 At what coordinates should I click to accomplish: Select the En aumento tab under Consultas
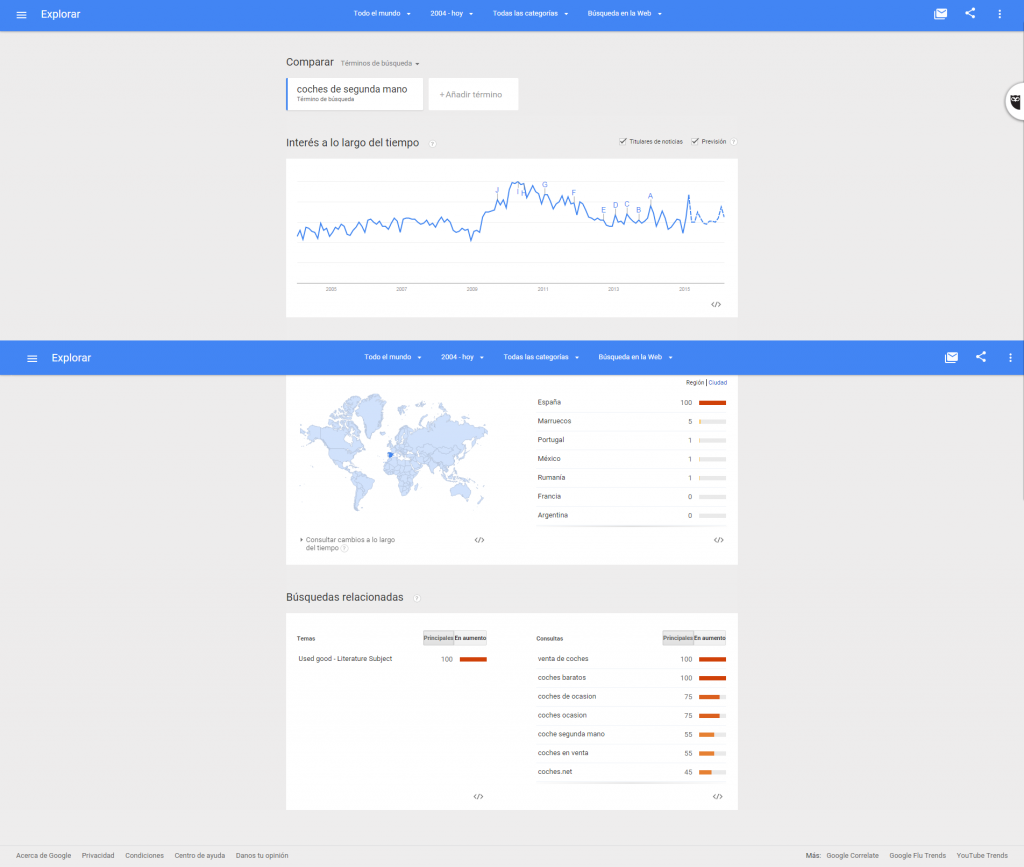710,638
